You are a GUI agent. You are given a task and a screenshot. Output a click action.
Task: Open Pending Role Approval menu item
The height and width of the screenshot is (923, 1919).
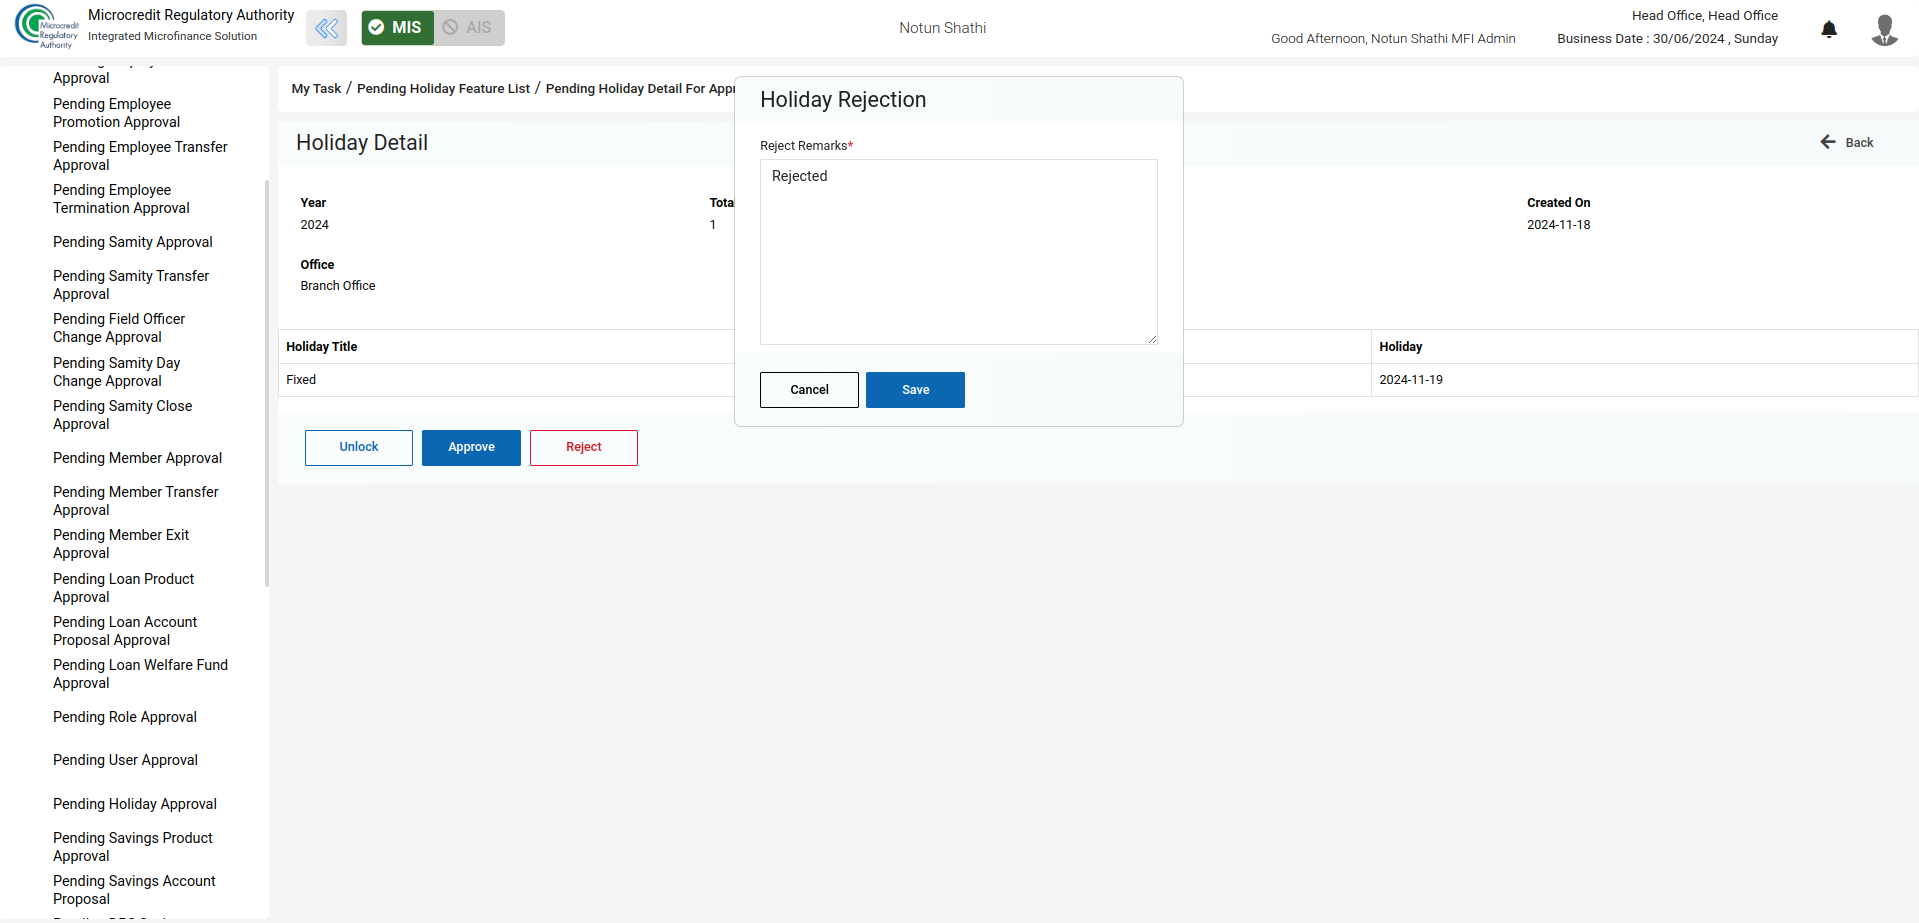pos(125,717)
